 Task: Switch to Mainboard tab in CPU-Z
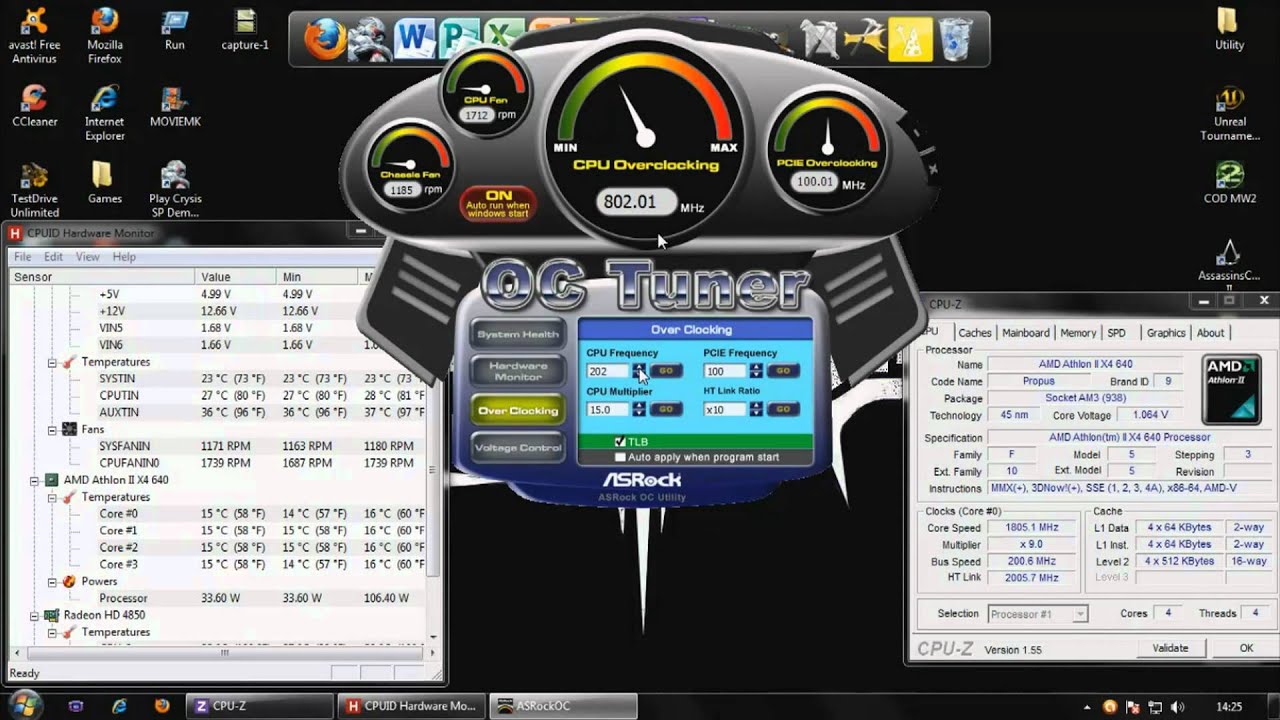pos(1026,333)
